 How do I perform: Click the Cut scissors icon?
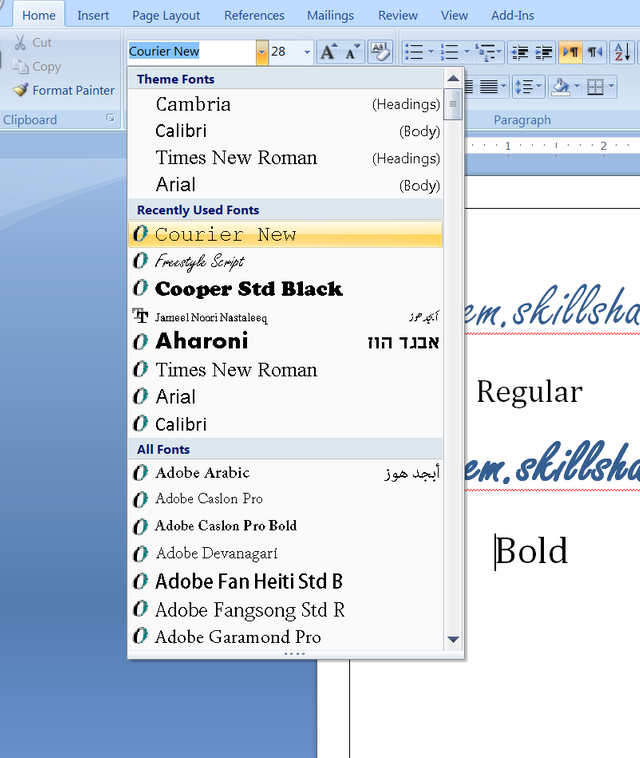click(20, 43)
